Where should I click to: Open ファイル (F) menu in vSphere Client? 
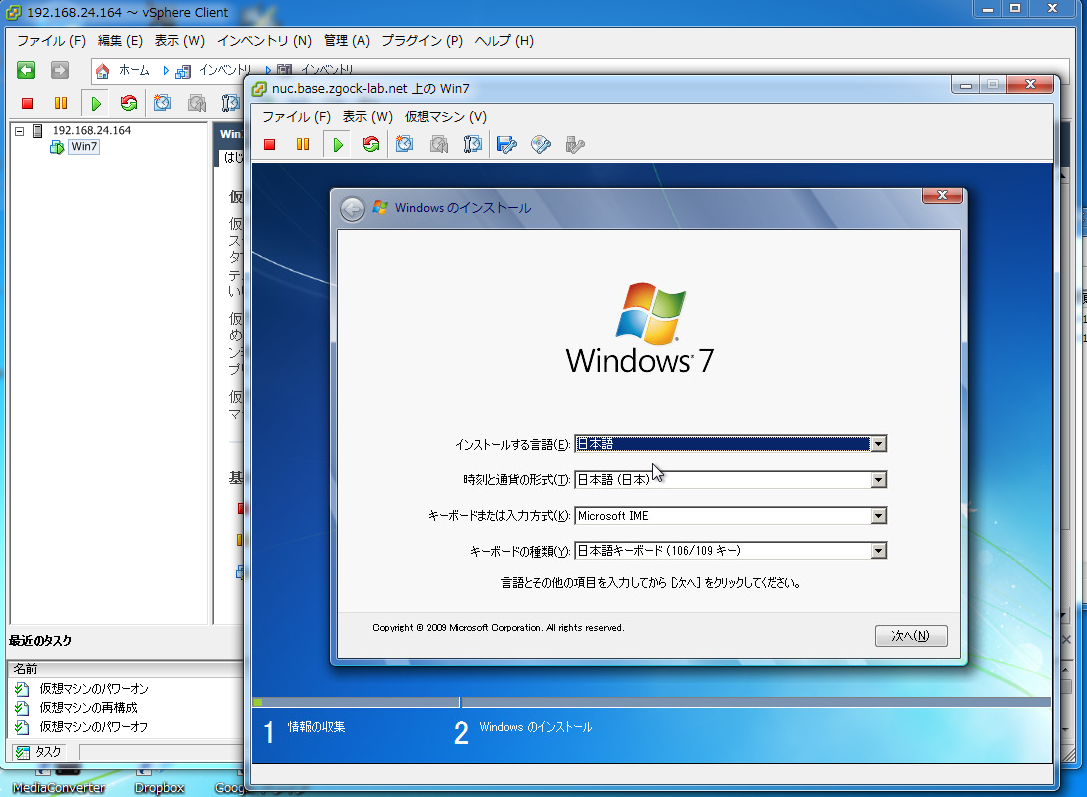click(51, 41)
